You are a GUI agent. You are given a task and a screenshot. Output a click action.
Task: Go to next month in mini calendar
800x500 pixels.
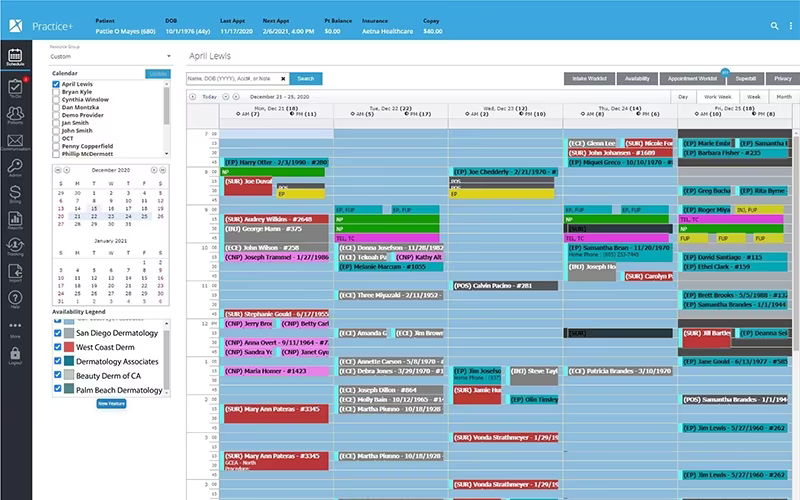tap(154, 170)
